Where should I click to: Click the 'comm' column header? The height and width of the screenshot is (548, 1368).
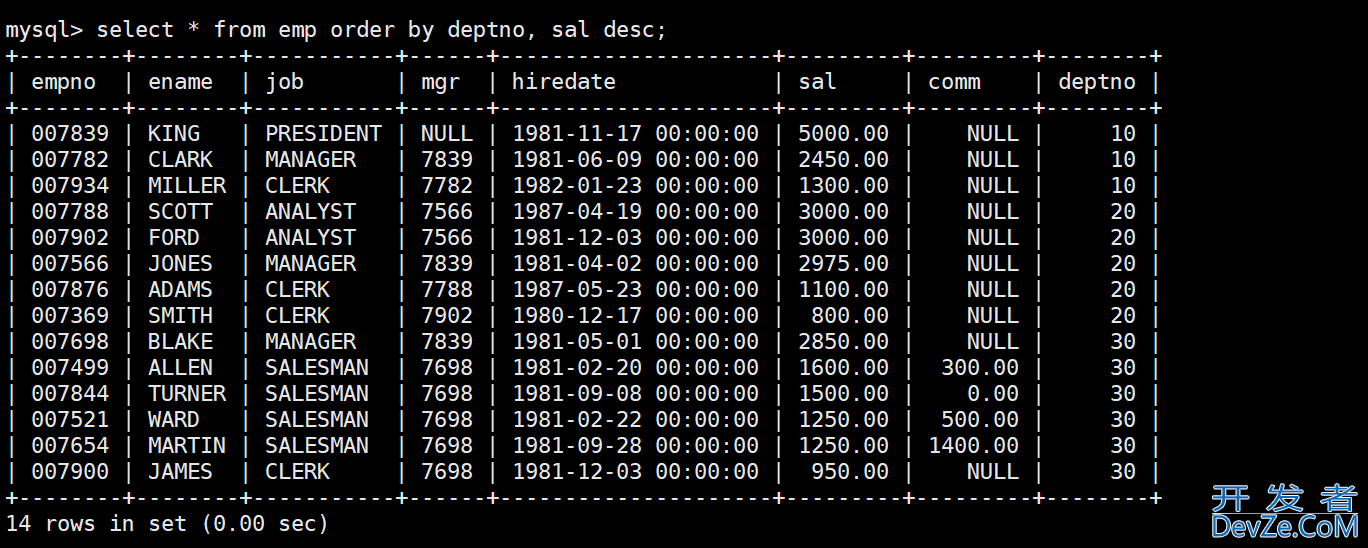pos(954,82)
